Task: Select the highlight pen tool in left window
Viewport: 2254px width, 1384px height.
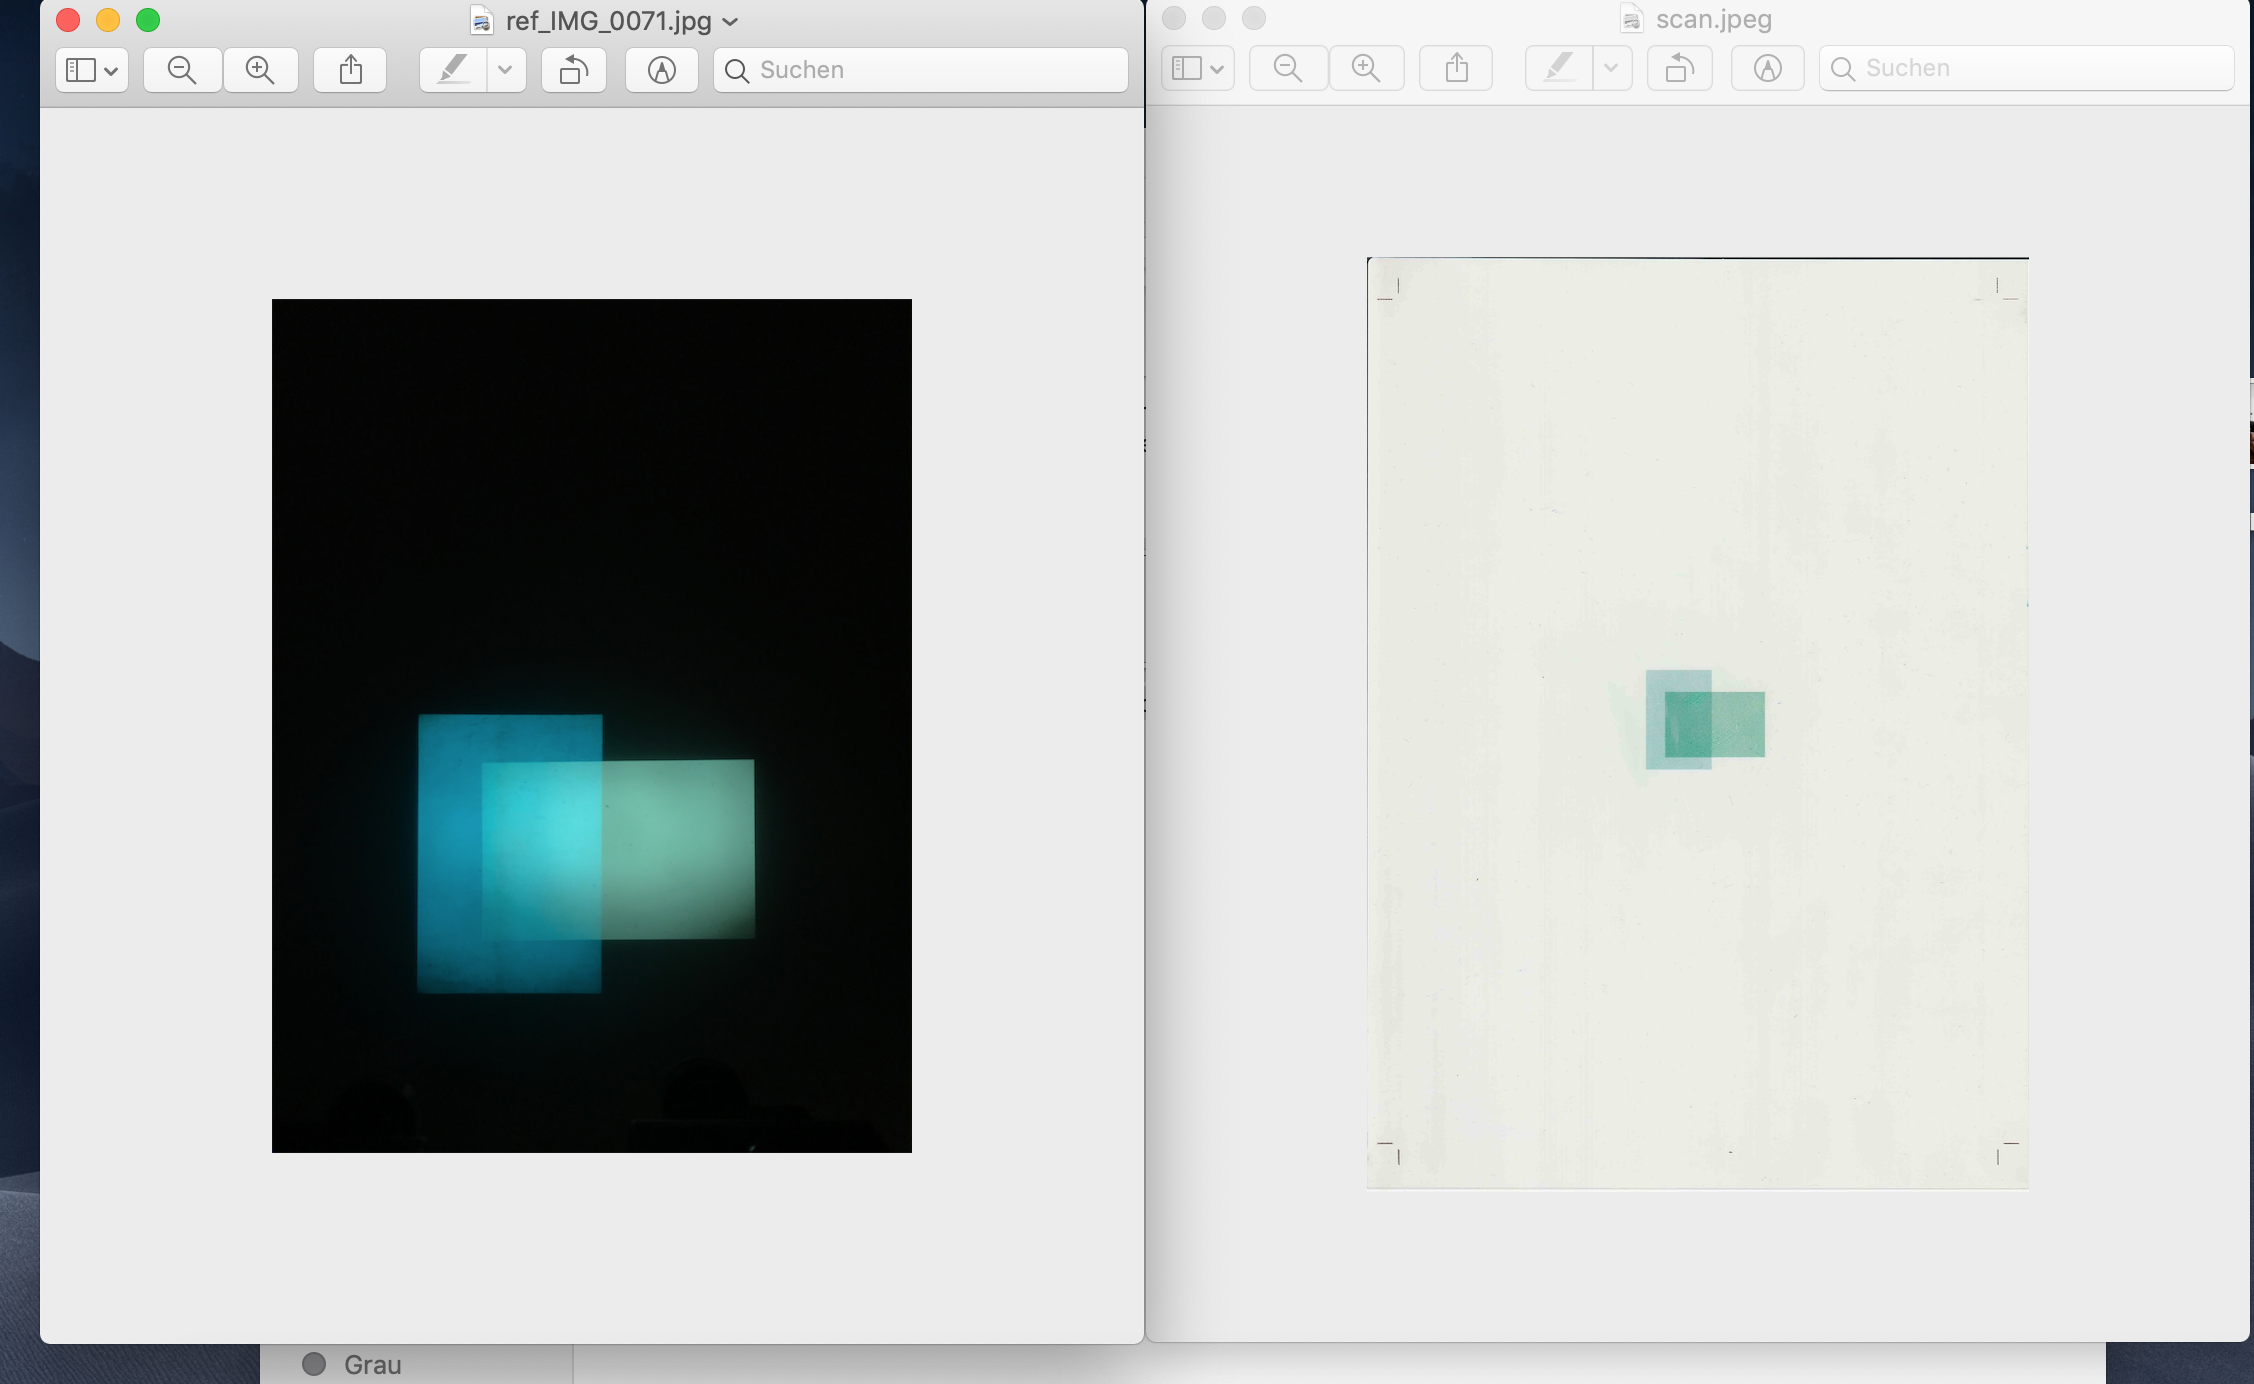Action: pyautogui.click(x=454, y=70)
